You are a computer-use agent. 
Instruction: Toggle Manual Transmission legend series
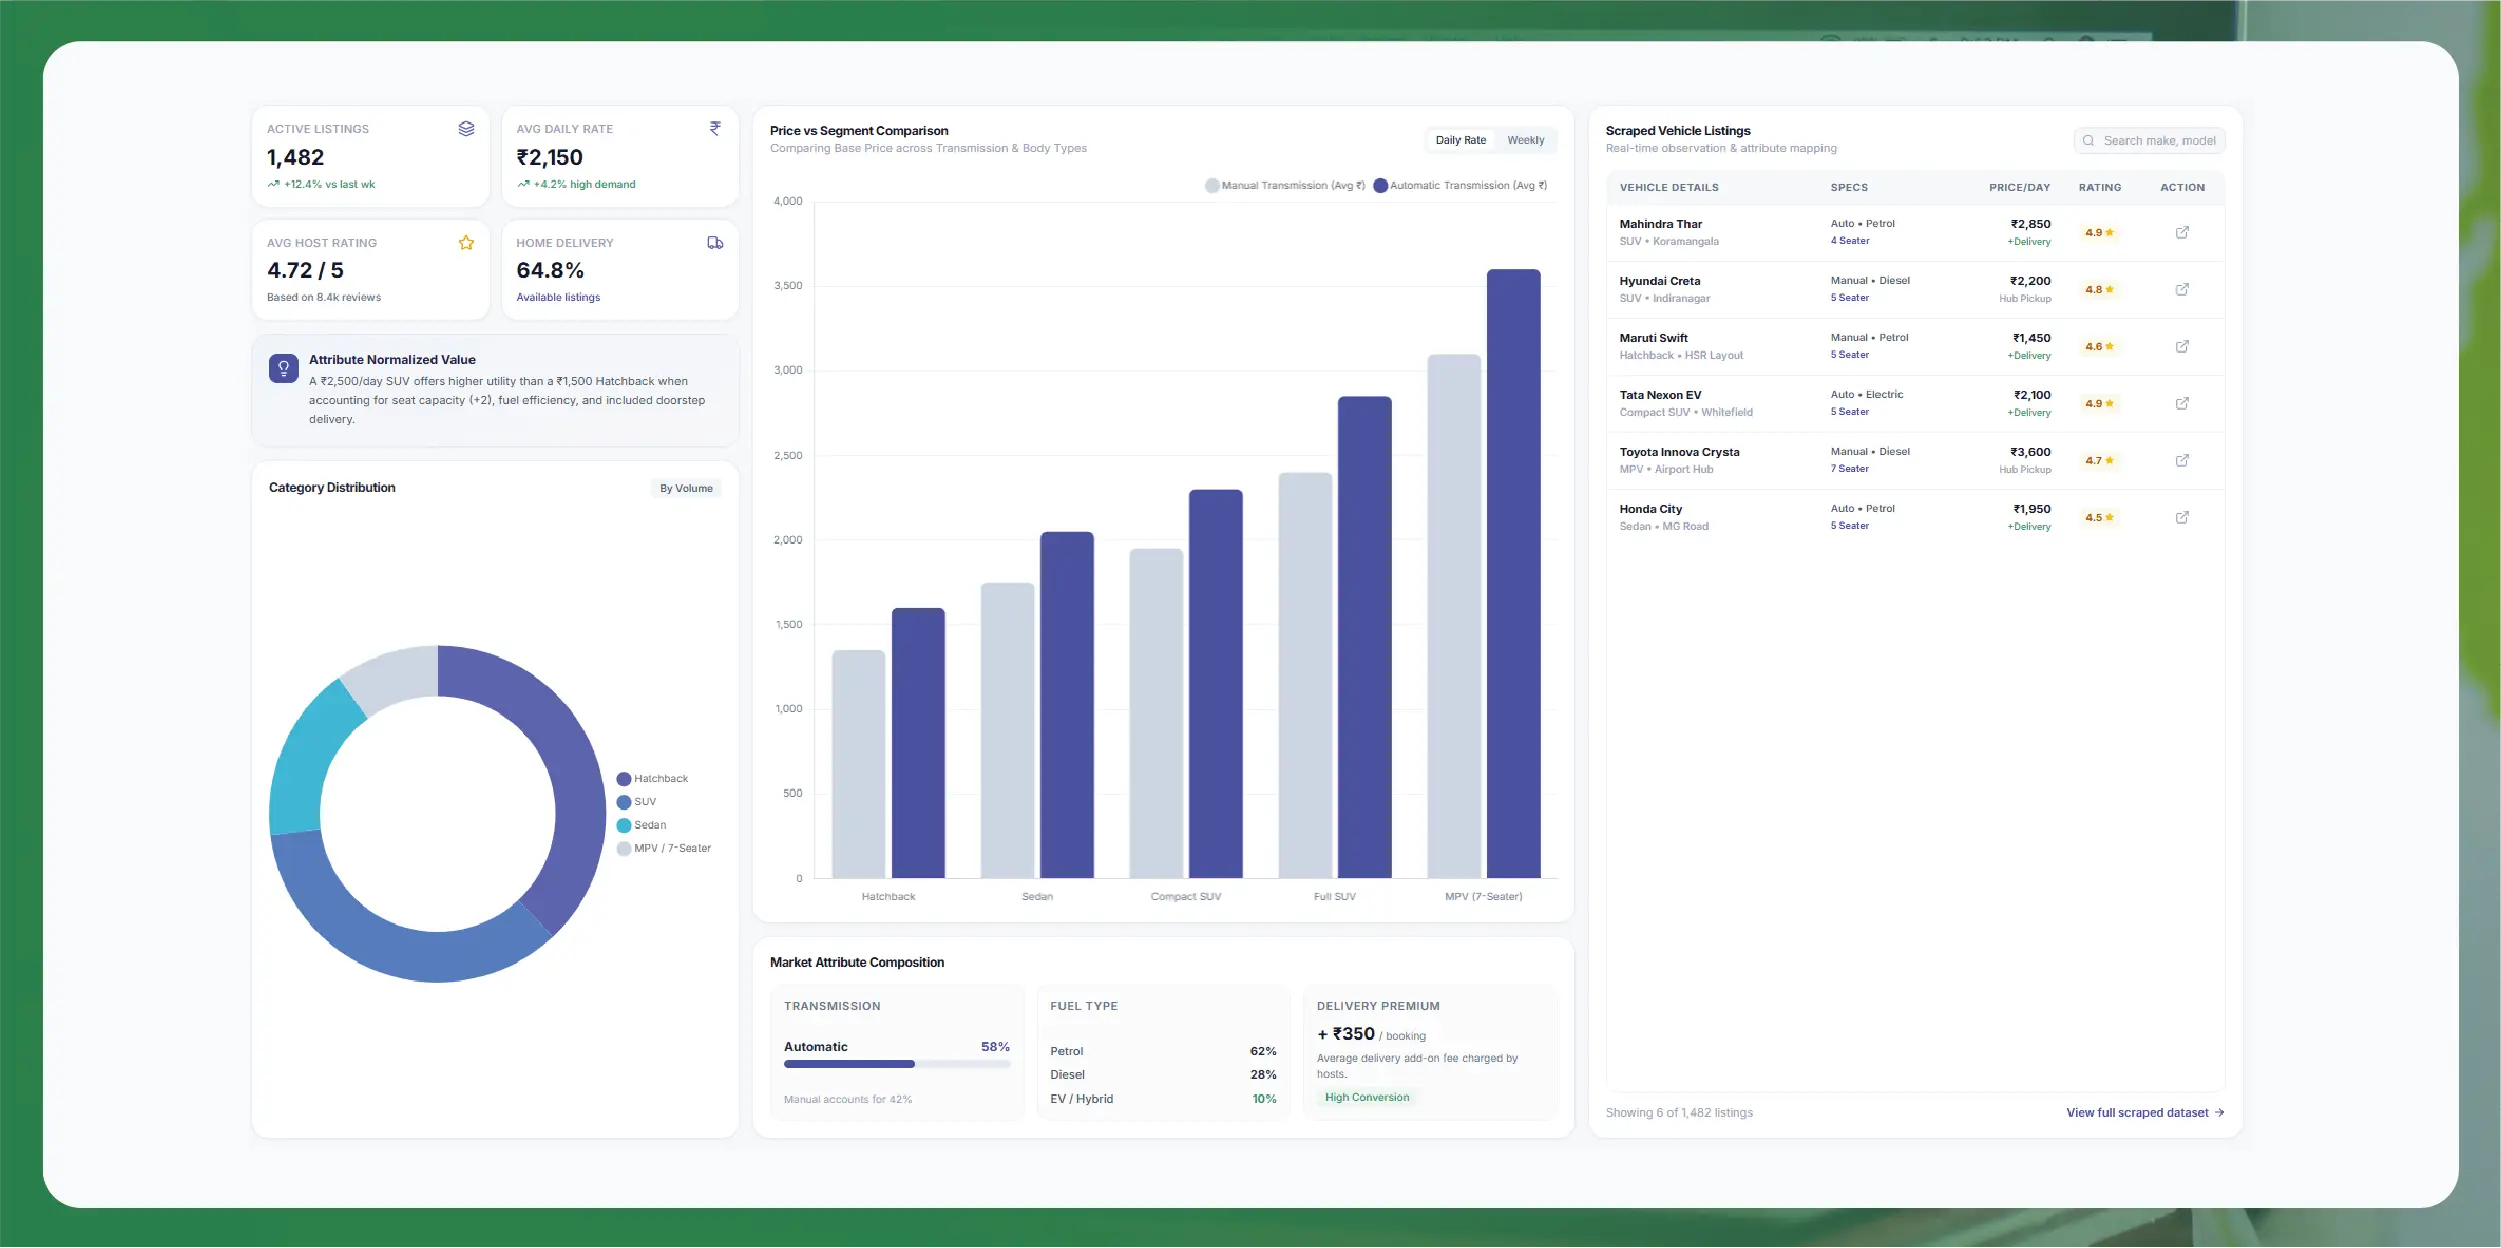1285,186
